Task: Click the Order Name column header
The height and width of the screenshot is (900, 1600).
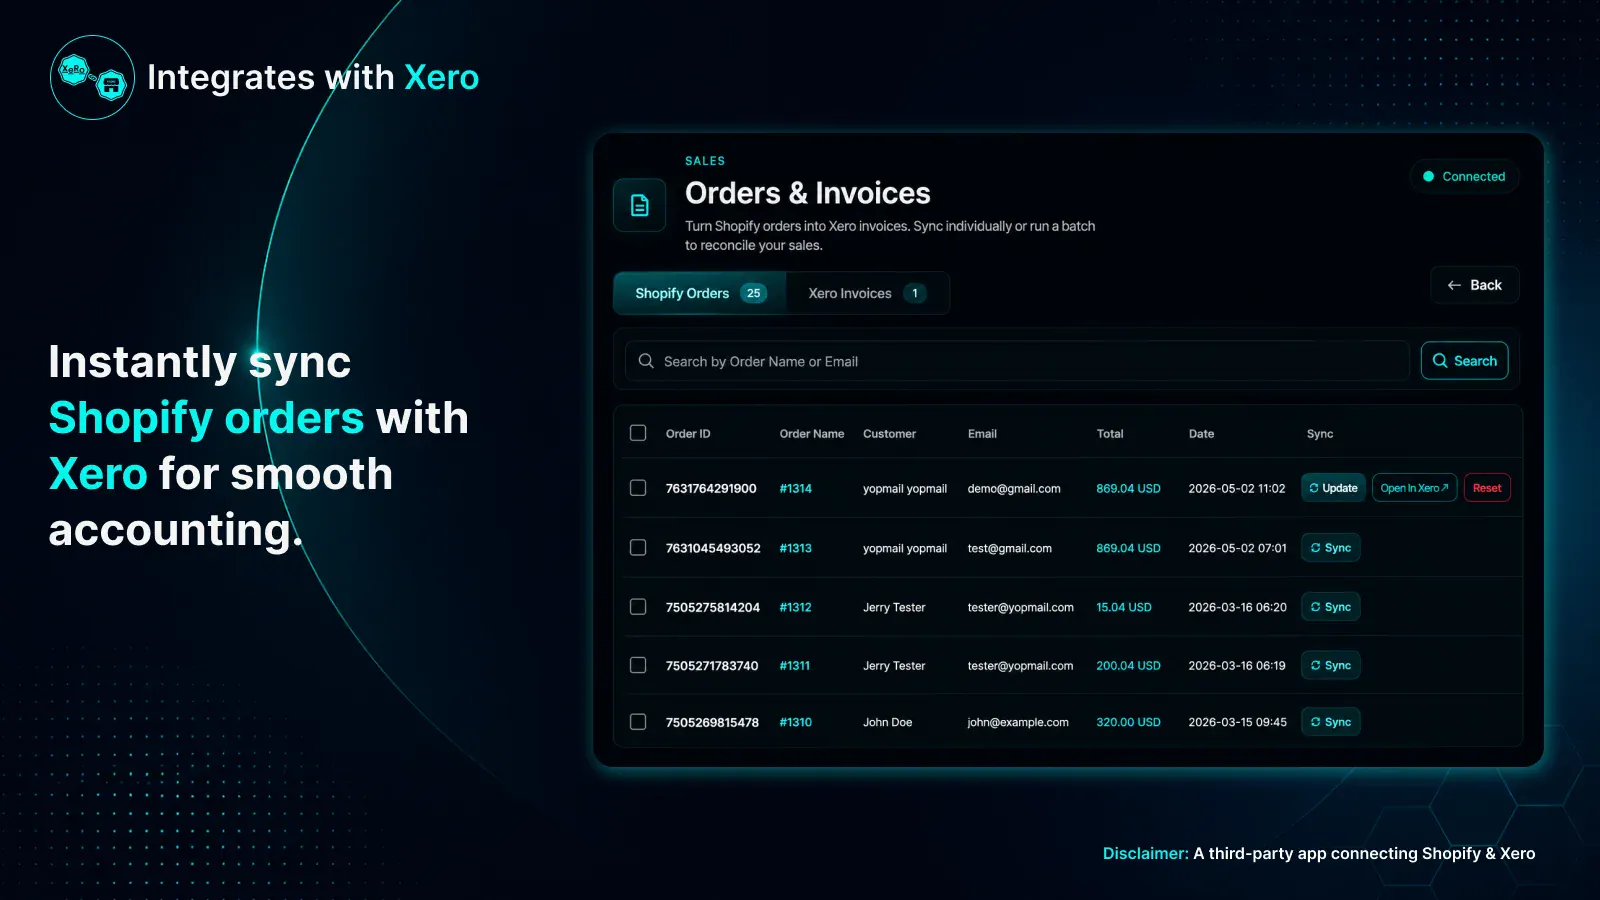Action: coord(812,434)
